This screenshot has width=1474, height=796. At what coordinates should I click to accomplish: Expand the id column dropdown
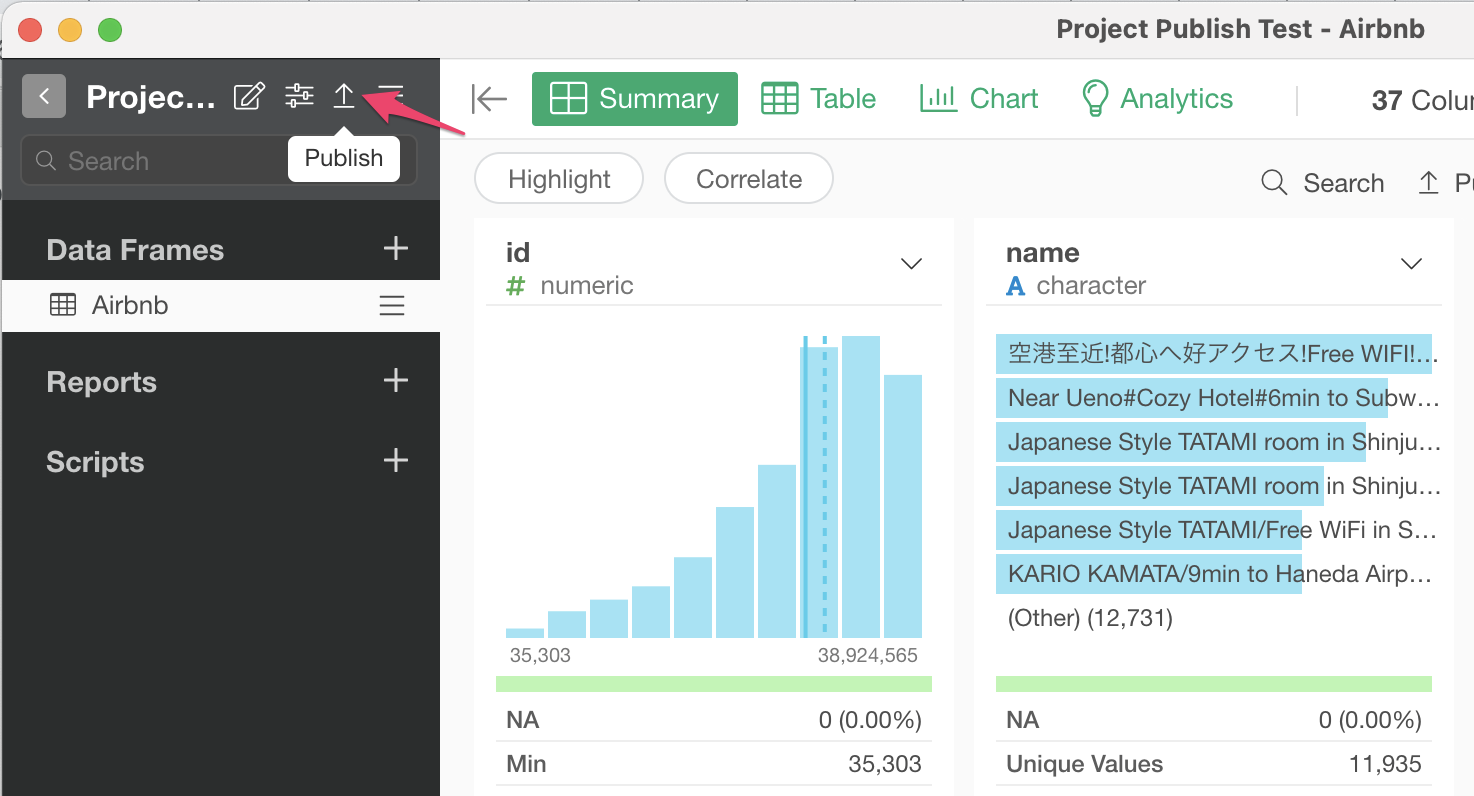[911, 264]
